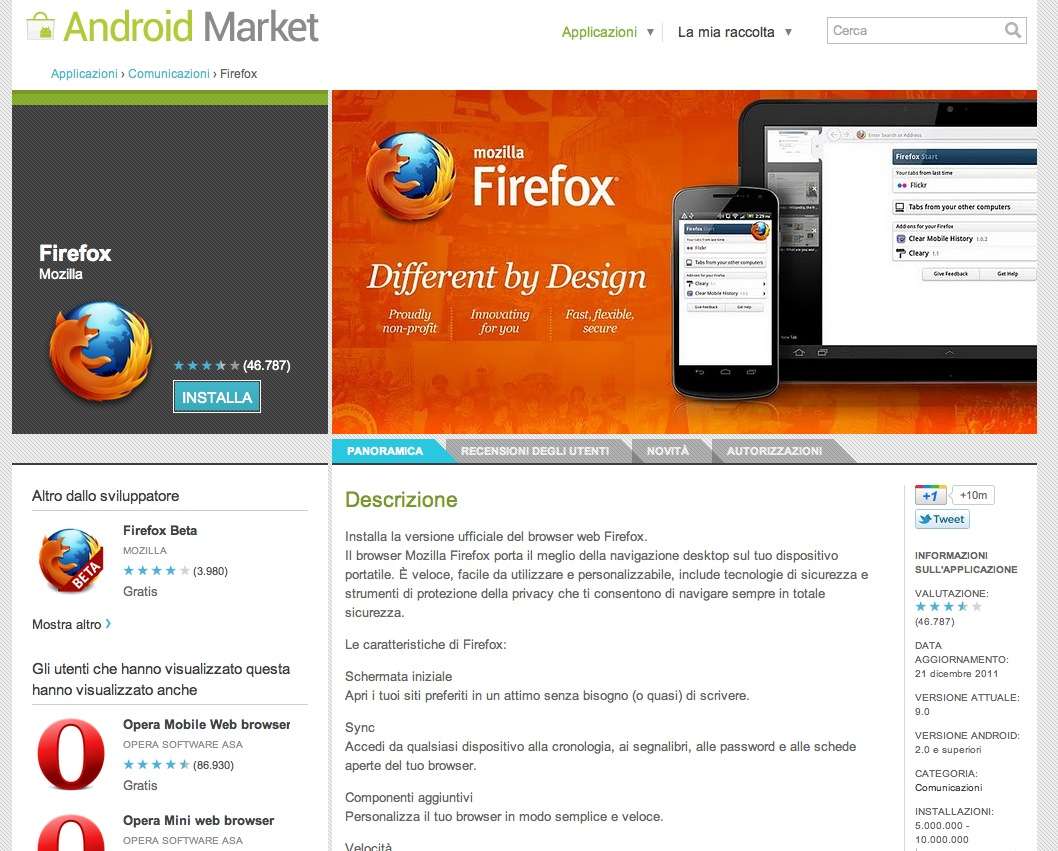Open the Firefox Beta app icon

[71, 560]
